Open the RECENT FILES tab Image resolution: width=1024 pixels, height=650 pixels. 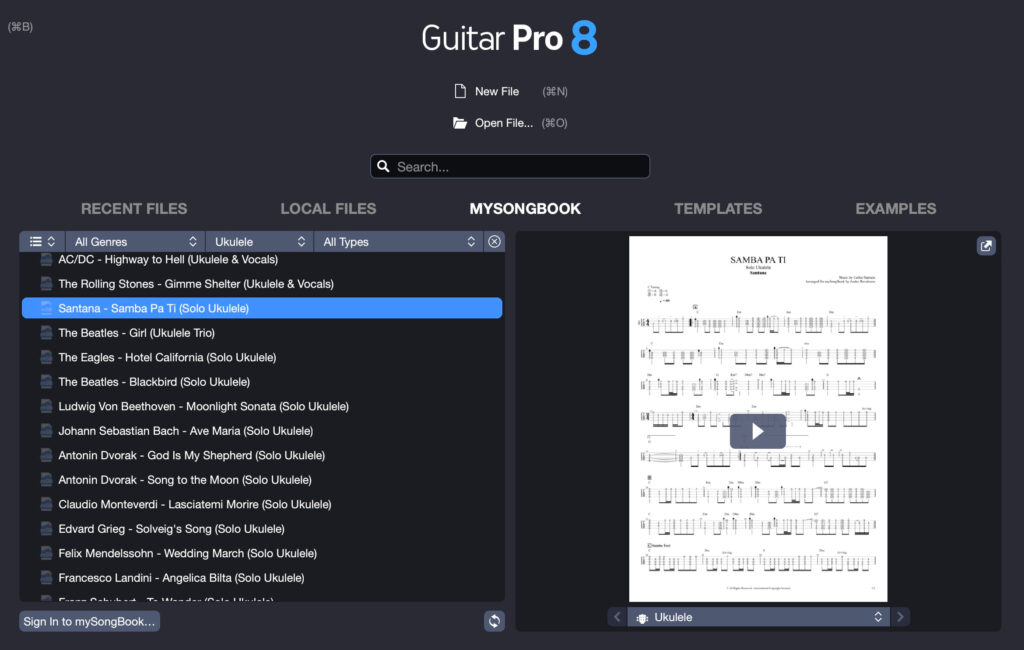coord(134,208)
